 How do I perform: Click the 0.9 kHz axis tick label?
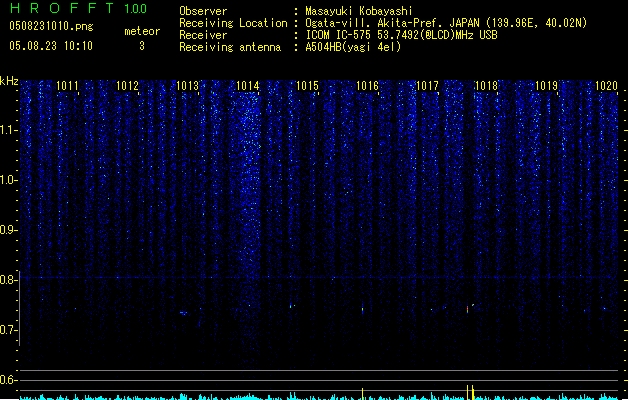point(8,230)
